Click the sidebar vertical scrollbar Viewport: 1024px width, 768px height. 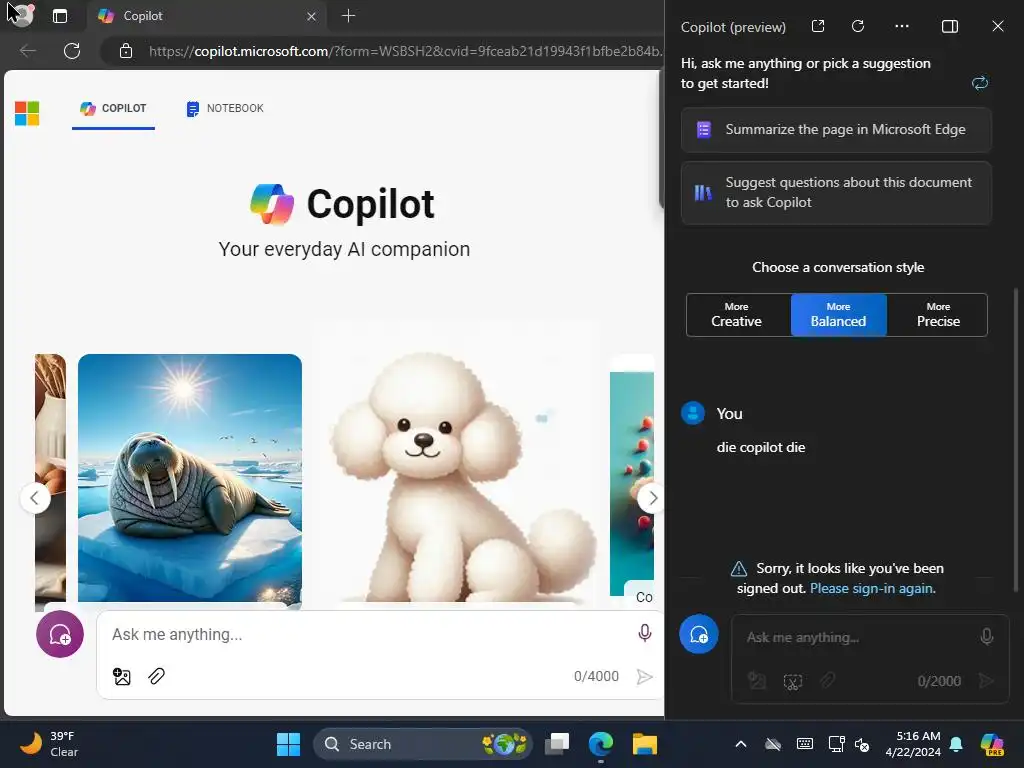tap(1016, 440)
